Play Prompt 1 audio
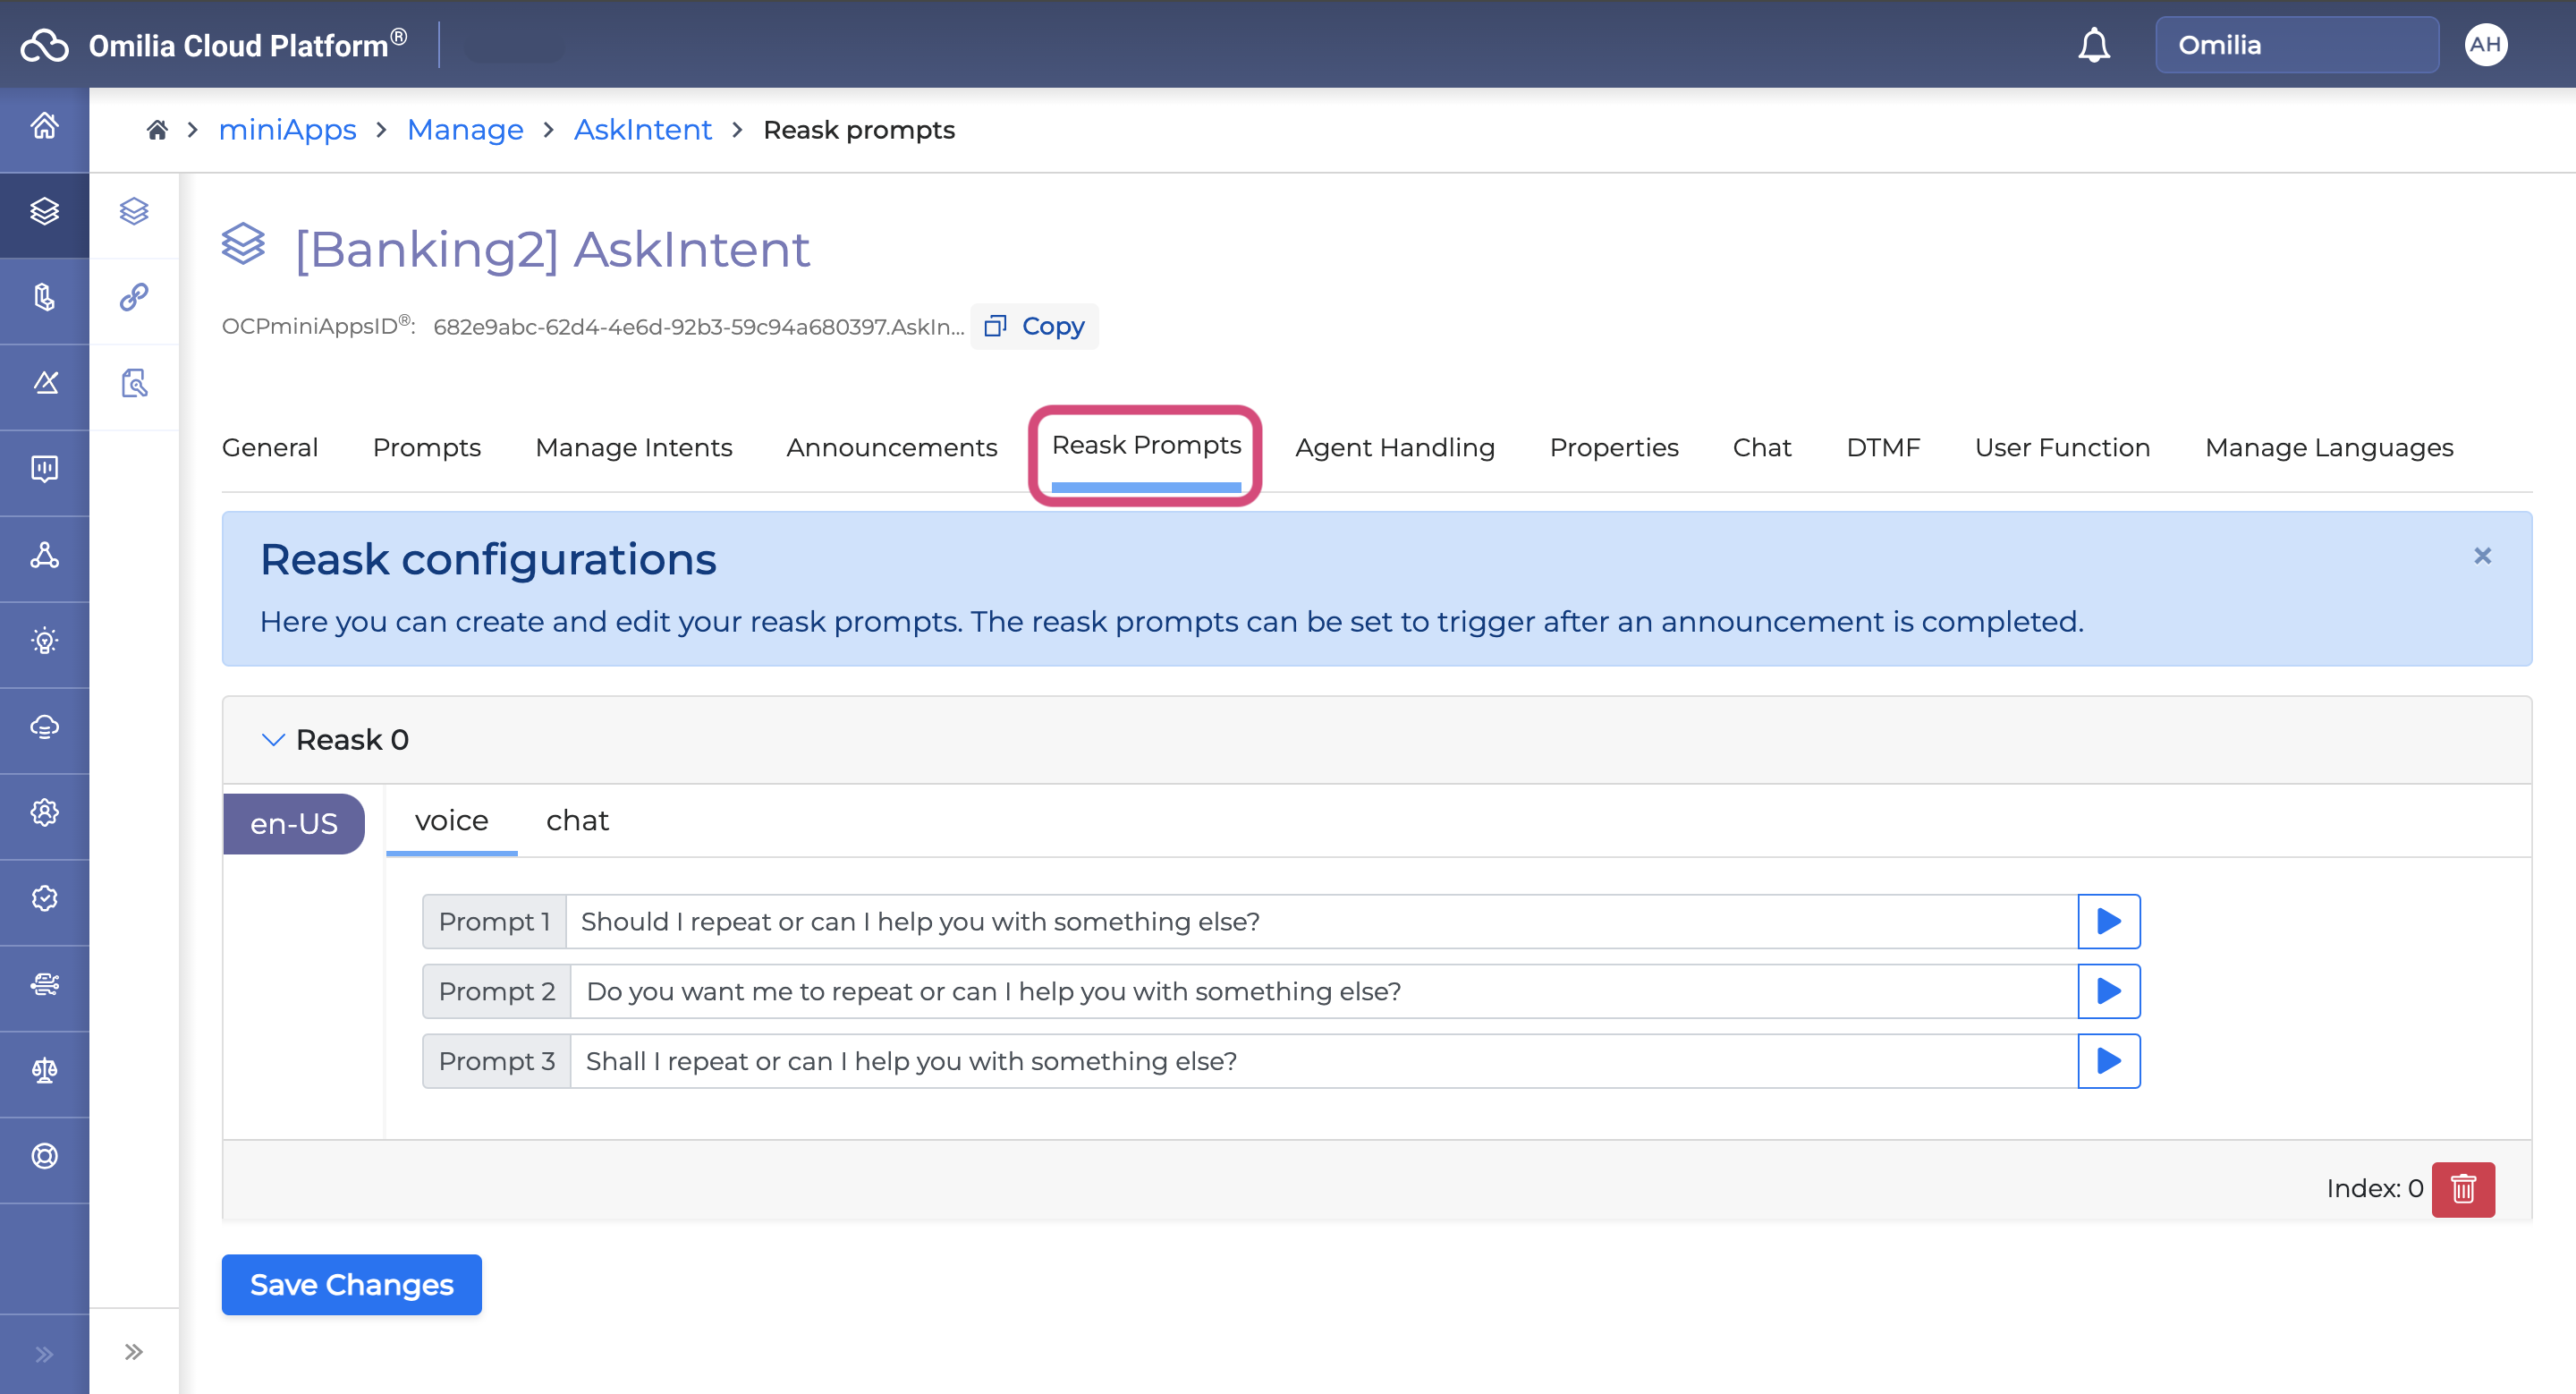Viewport: 2576px width, 1394px height. (2108, 921)
